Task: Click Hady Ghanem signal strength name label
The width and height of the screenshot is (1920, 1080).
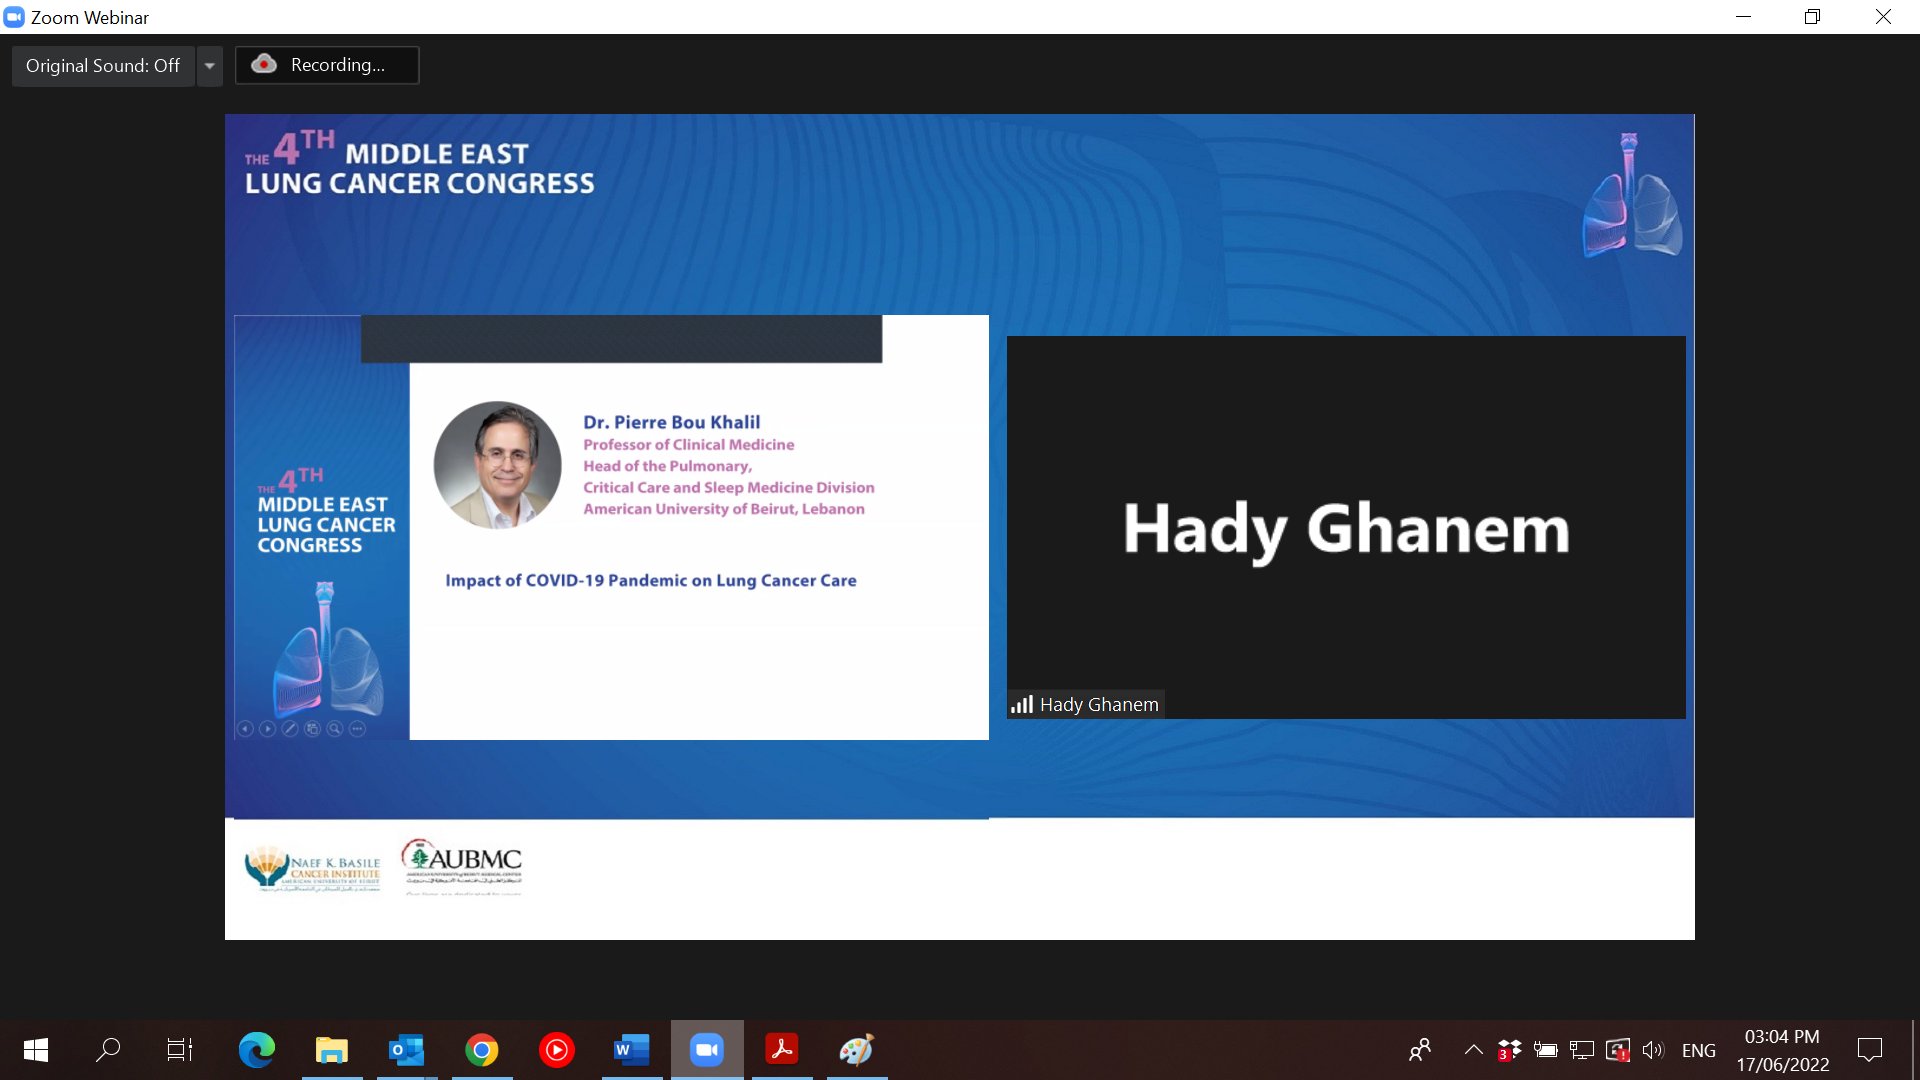Action: pyautogui.click(x=1086, y=705)
